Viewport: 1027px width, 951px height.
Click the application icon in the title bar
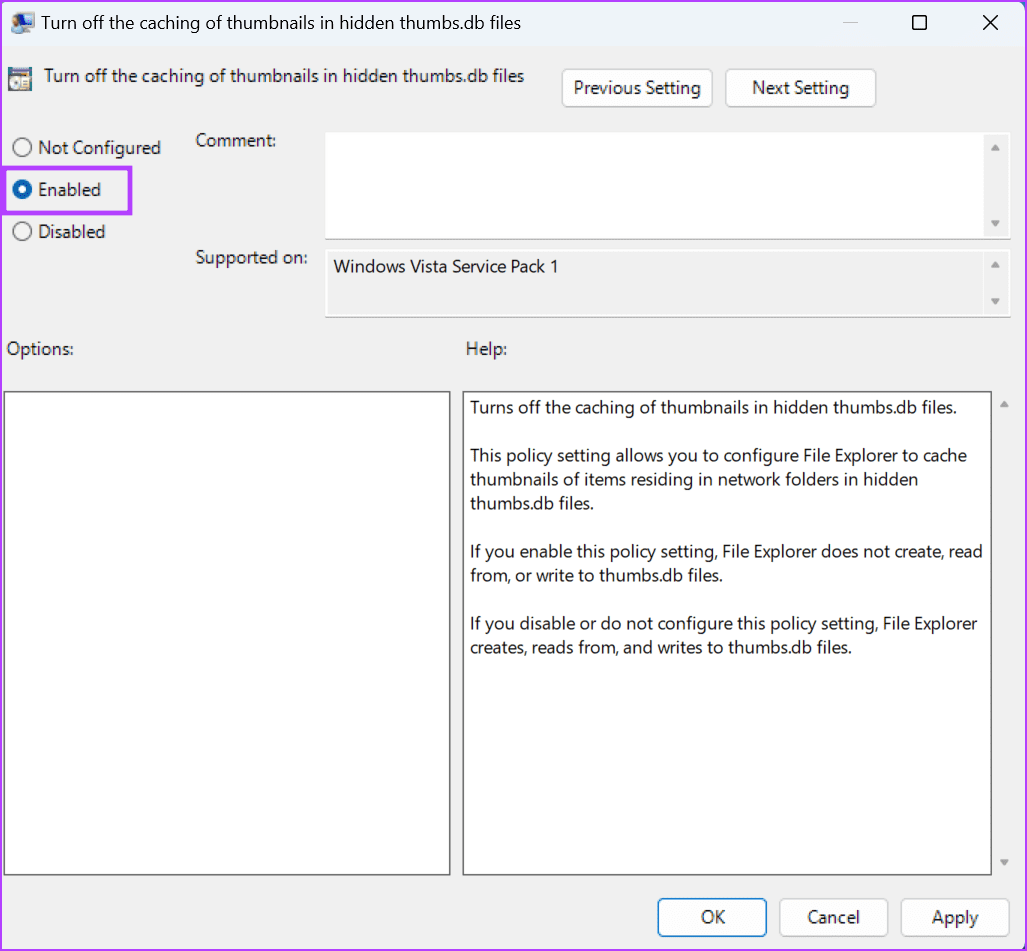pos(21,21)
